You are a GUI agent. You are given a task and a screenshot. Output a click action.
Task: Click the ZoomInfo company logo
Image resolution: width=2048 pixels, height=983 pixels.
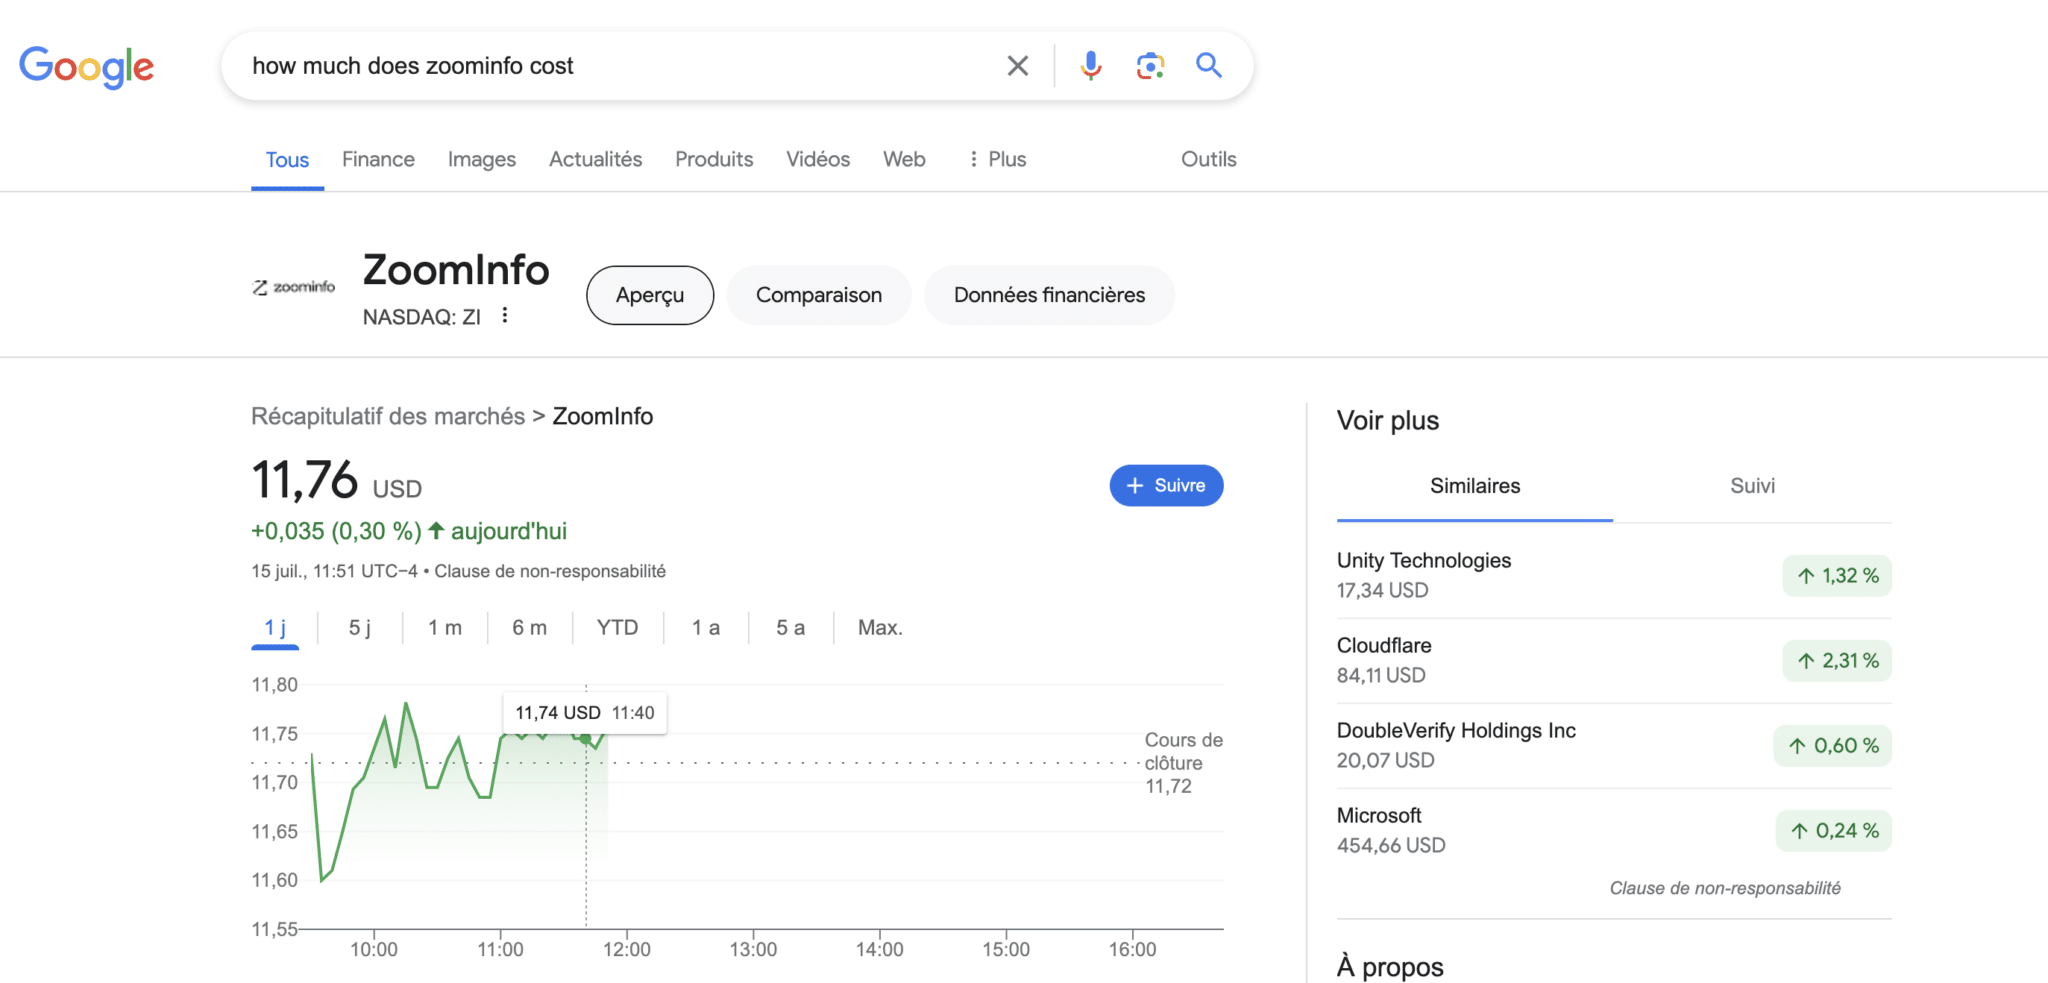(x=292, y=285)
